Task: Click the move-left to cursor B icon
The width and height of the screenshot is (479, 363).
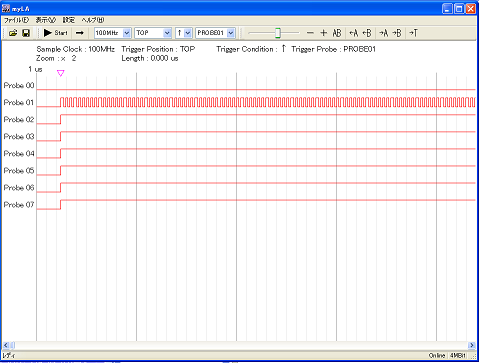Action: click(x=367, y=33)
